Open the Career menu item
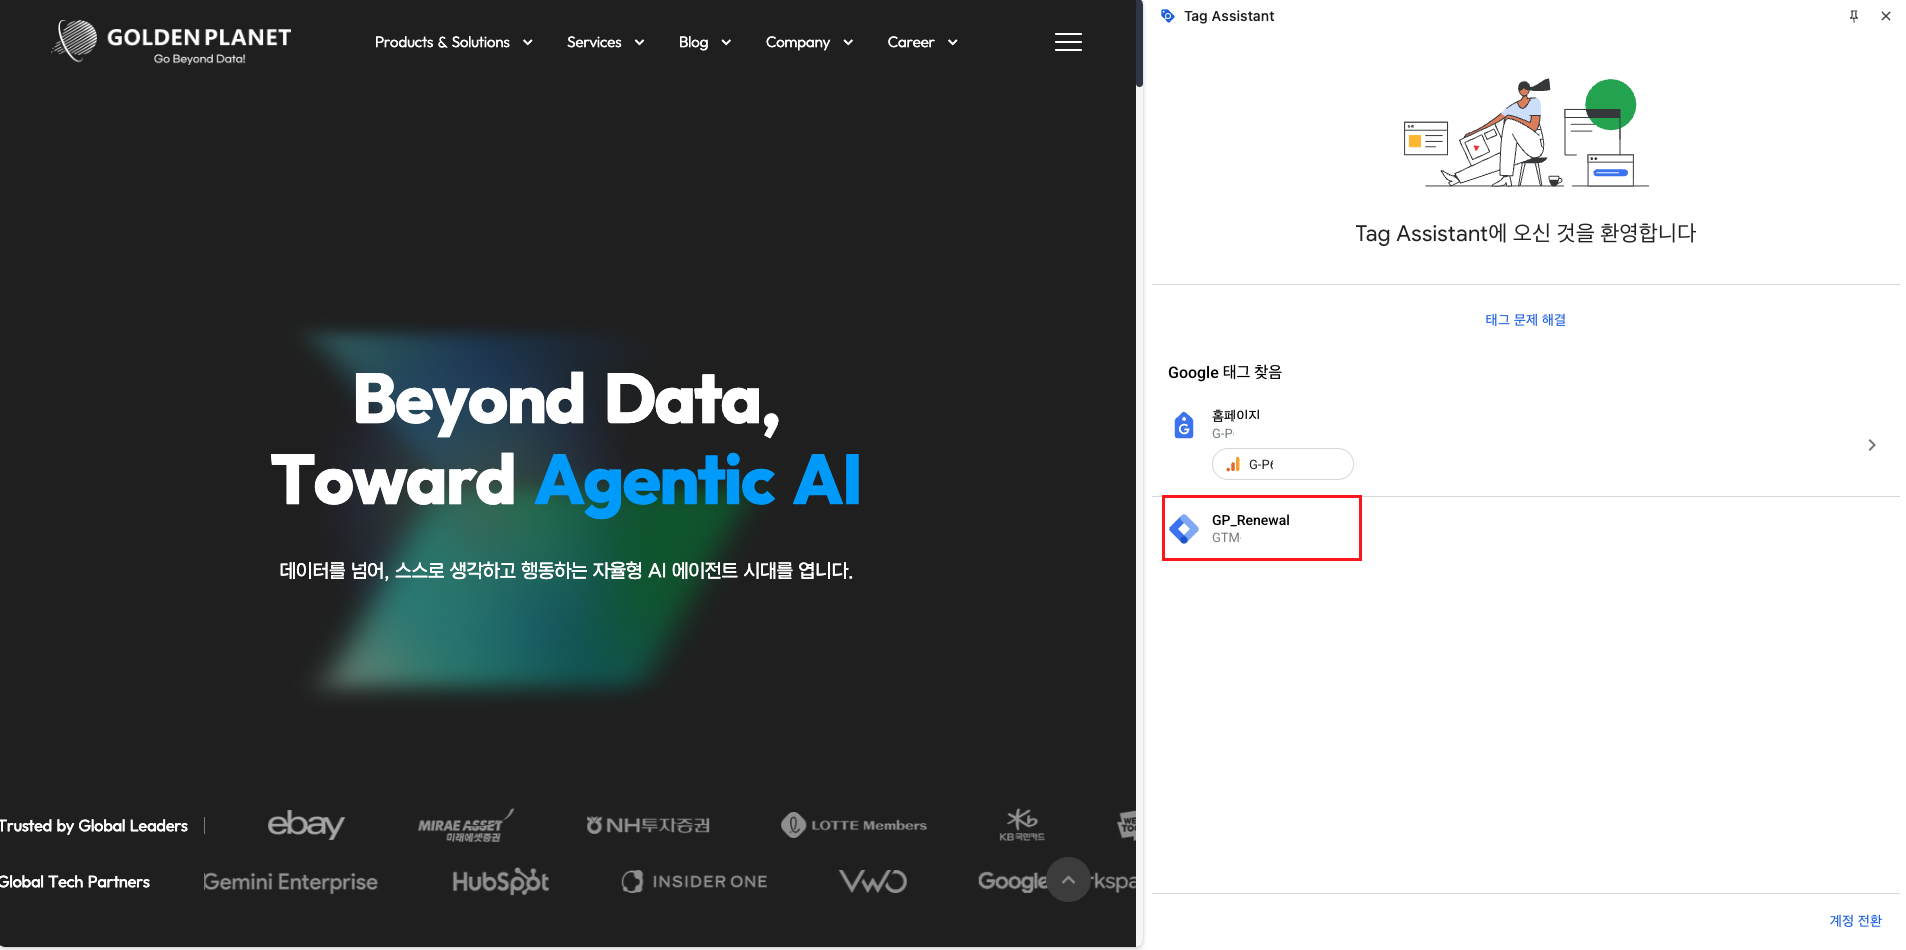The height and width of the screenshot is (950, 1906). click(x=923, y=42)
